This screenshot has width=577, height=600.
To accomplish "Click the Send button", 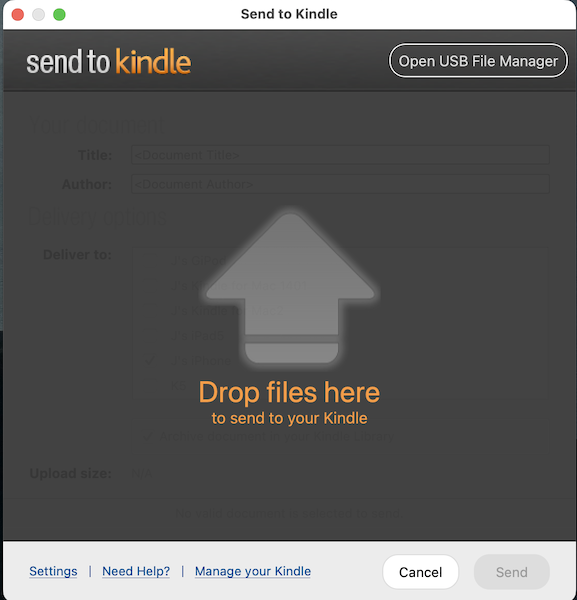I will pyautogui.click(x=512, y=572).
